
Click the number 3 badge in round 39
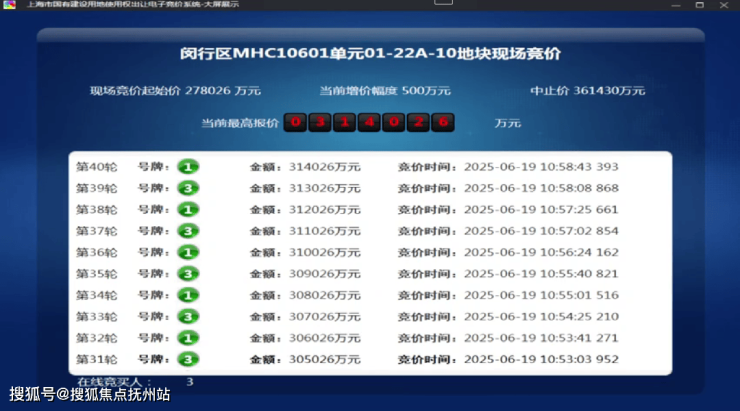[189, 188]
